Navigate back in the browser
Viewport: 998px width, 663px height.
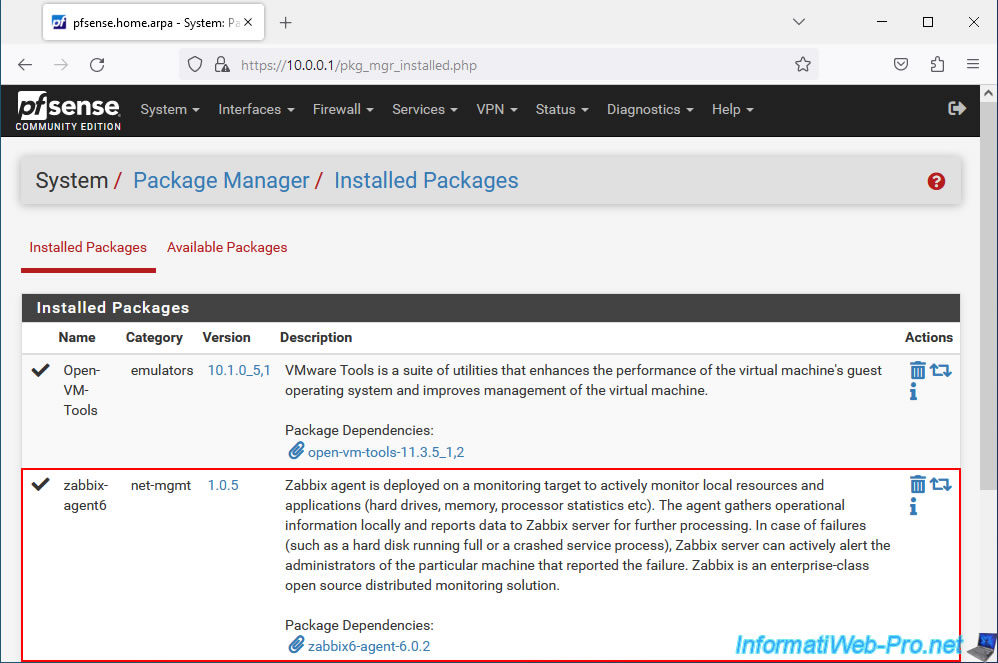(x=25, y=64)
